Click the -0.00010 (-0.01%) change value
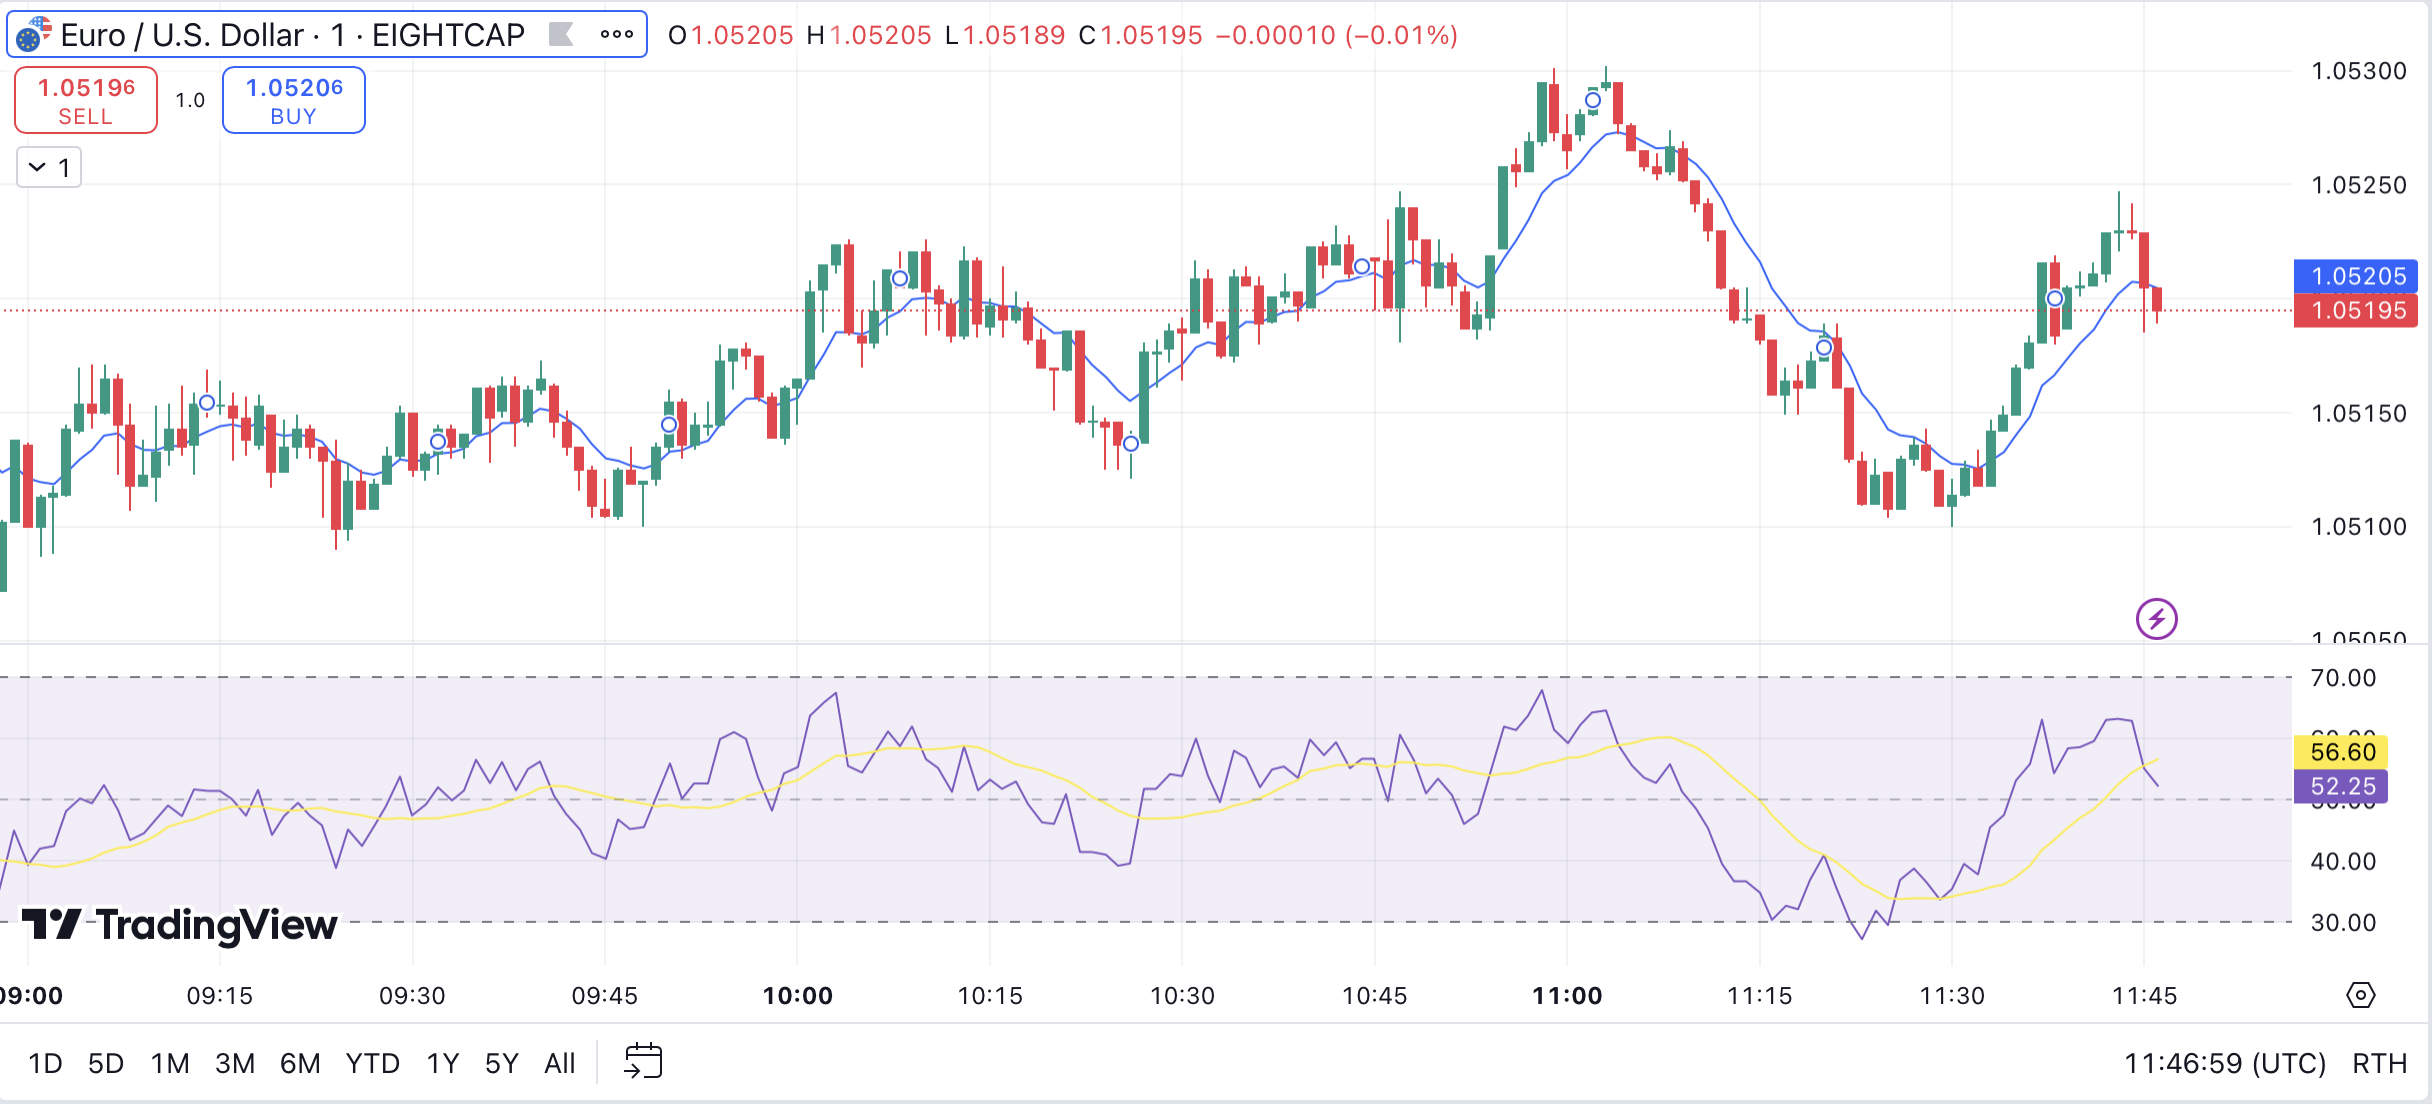The image size is (2432, 1104). pos(1337,35)
